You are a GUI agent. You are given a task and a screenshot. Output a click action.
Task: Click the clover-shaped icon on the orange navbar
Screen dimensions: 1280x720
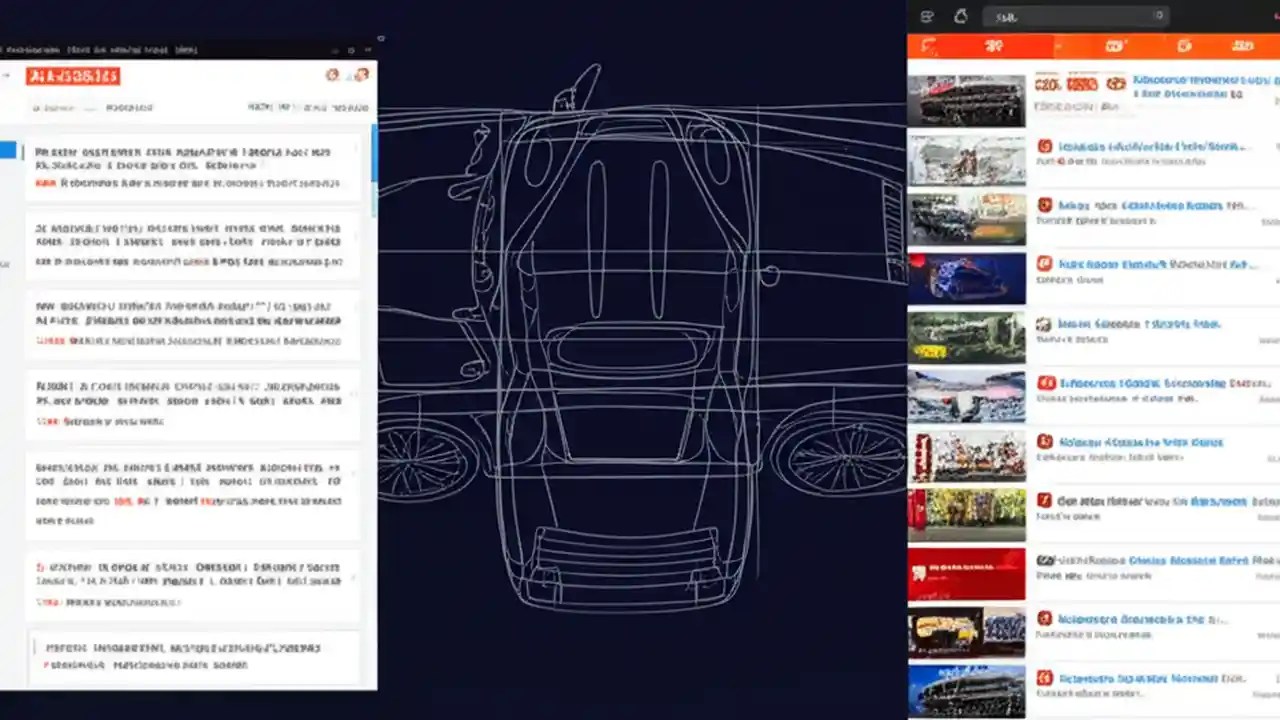click(x=994, y=46)
